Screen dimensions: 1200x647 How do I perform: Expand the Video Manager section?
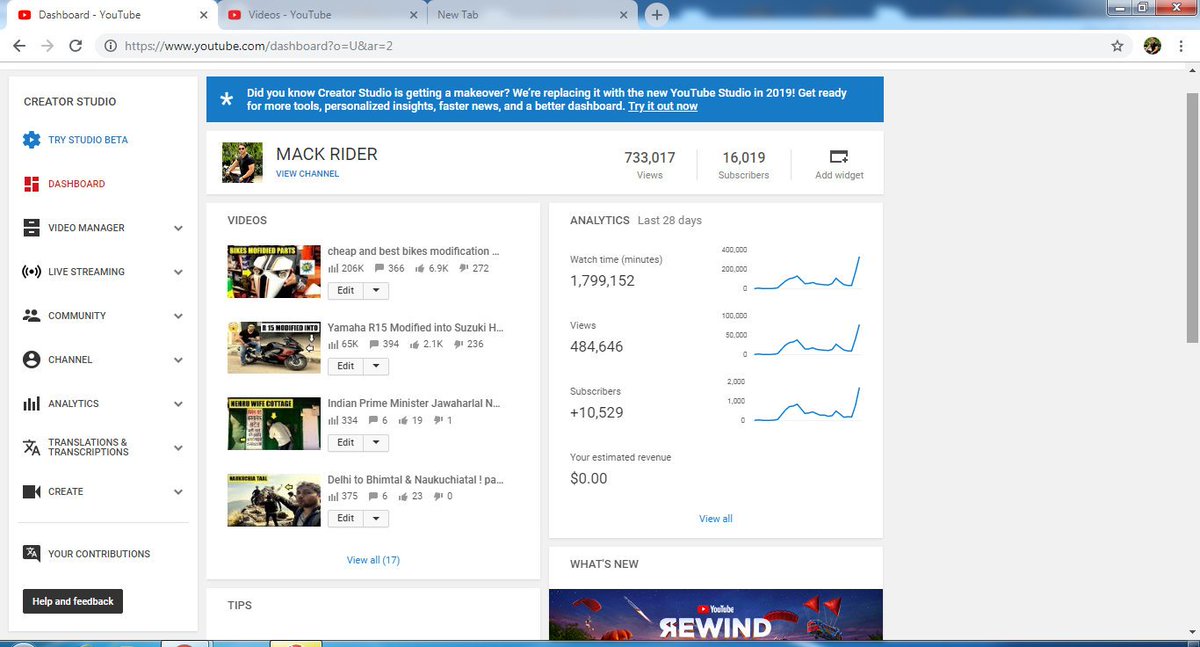pyautogui.click(x=178, y=228)
